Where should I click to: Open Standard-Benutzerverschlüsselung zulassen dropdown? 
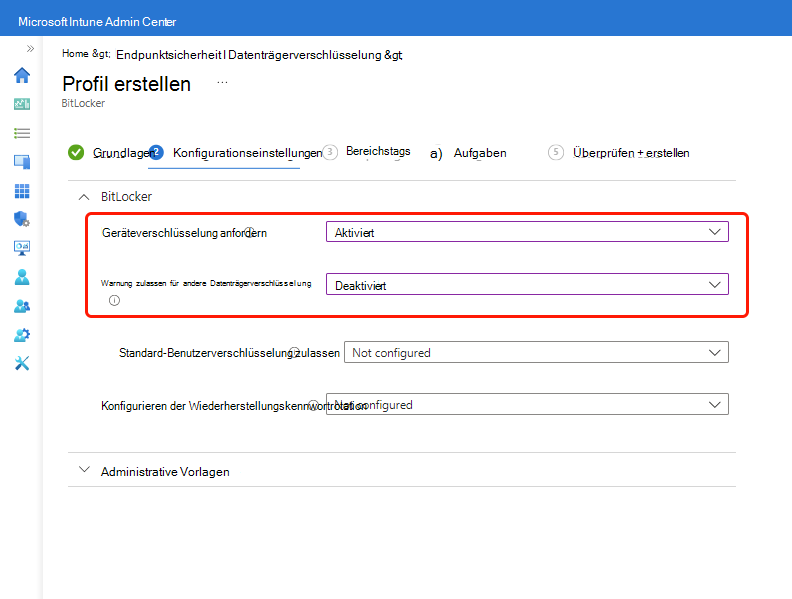coord(536,352)
